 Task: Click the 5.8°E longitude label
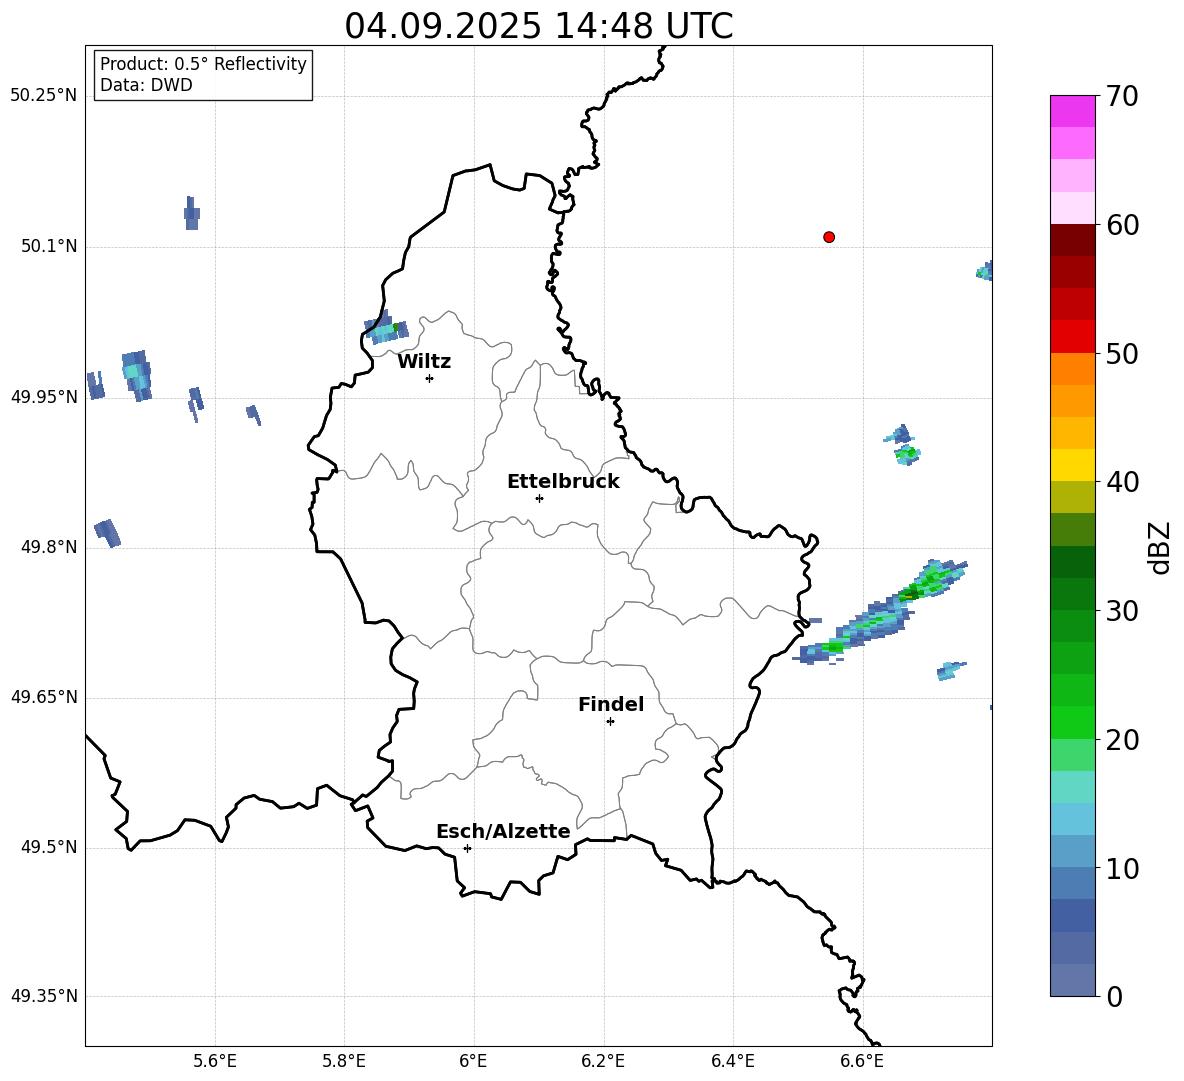(x=344, y=1061)
